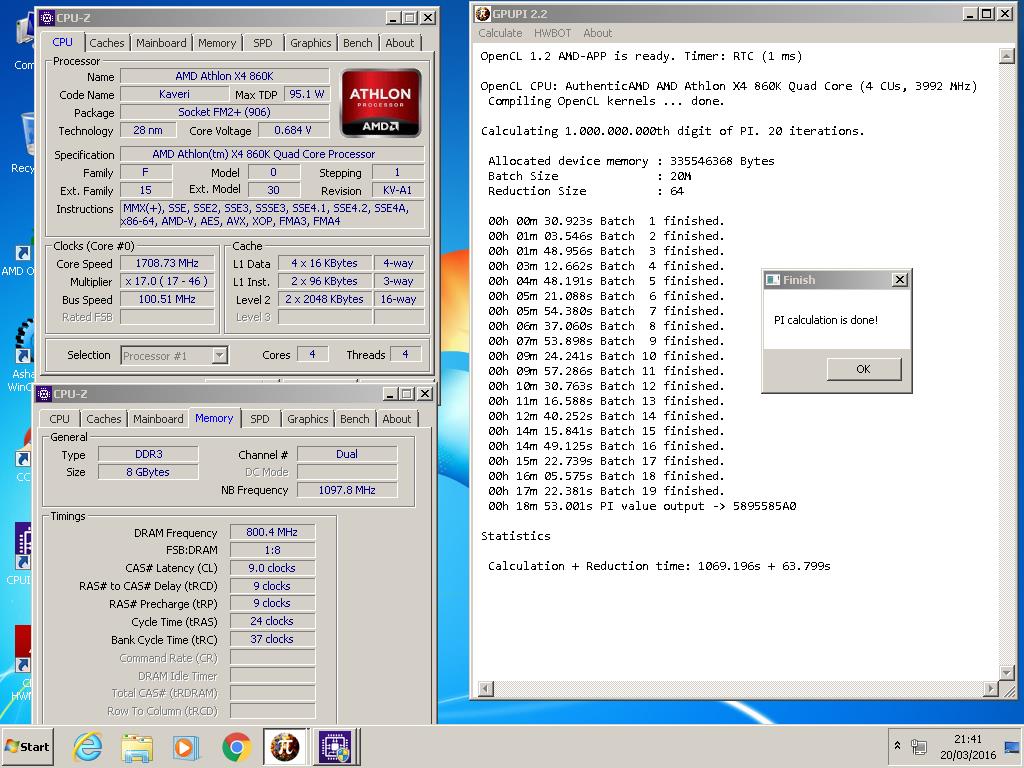Open the About menu in GPUPI
The height and width of the screenshot is (768, 1024).
coord(598,33)
